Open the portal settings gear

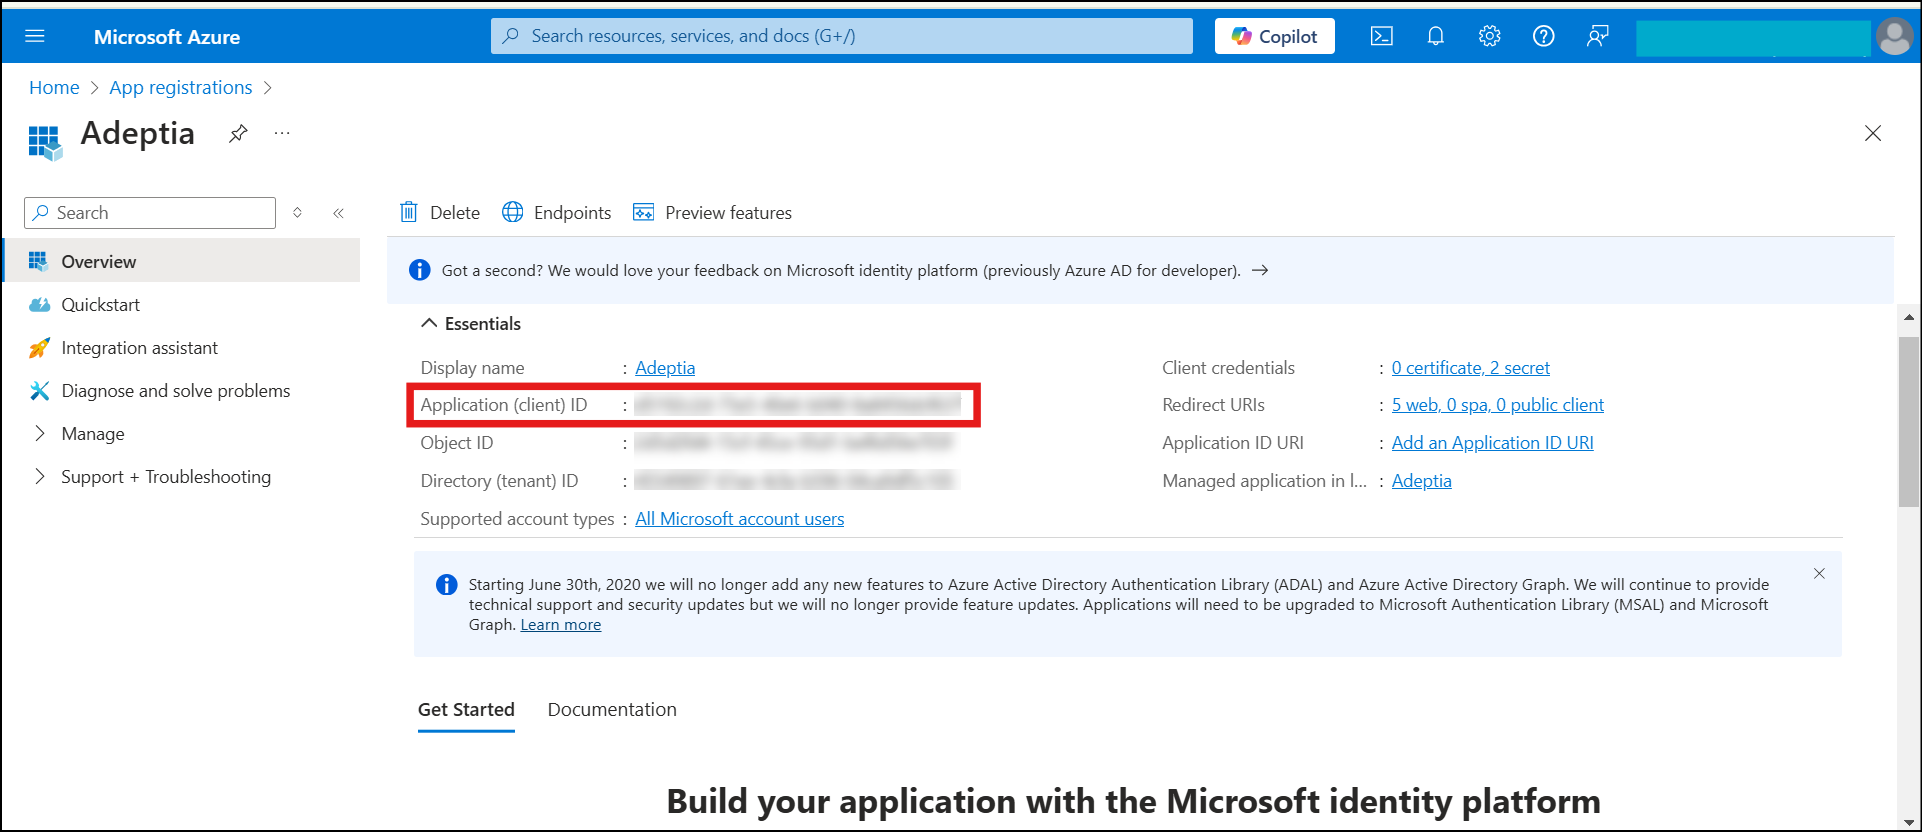1489,37
